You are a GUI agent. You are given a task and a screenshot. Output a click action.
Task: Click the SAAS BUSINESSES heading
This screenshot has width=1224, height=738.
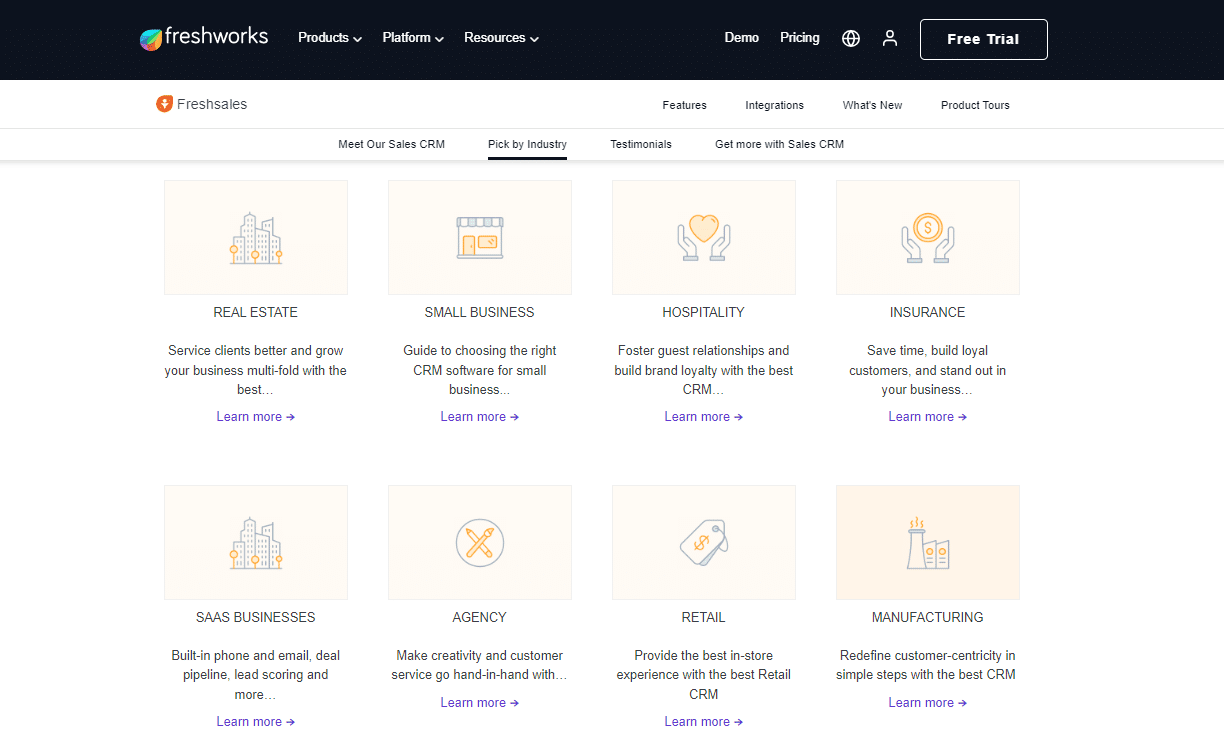click(256, 617)
